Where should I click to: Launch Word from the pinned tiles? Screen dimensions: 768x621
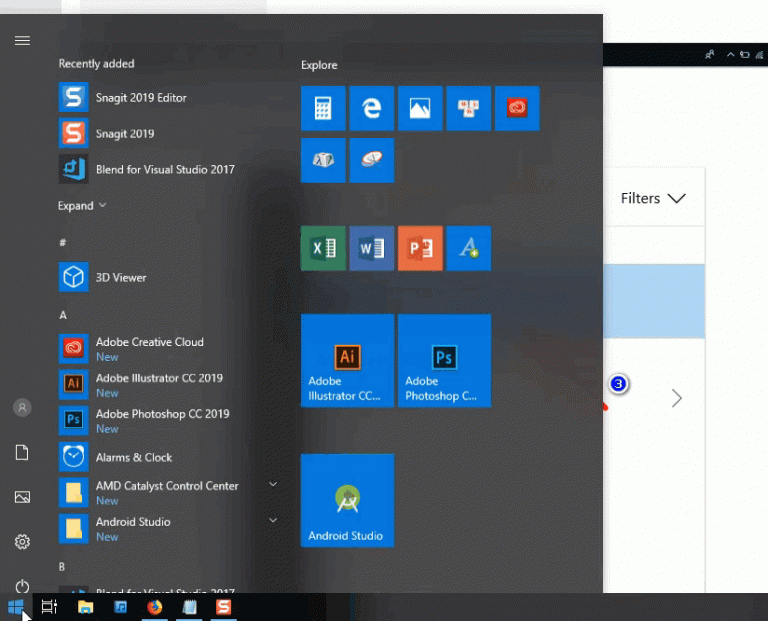click(x=371, y=248)
